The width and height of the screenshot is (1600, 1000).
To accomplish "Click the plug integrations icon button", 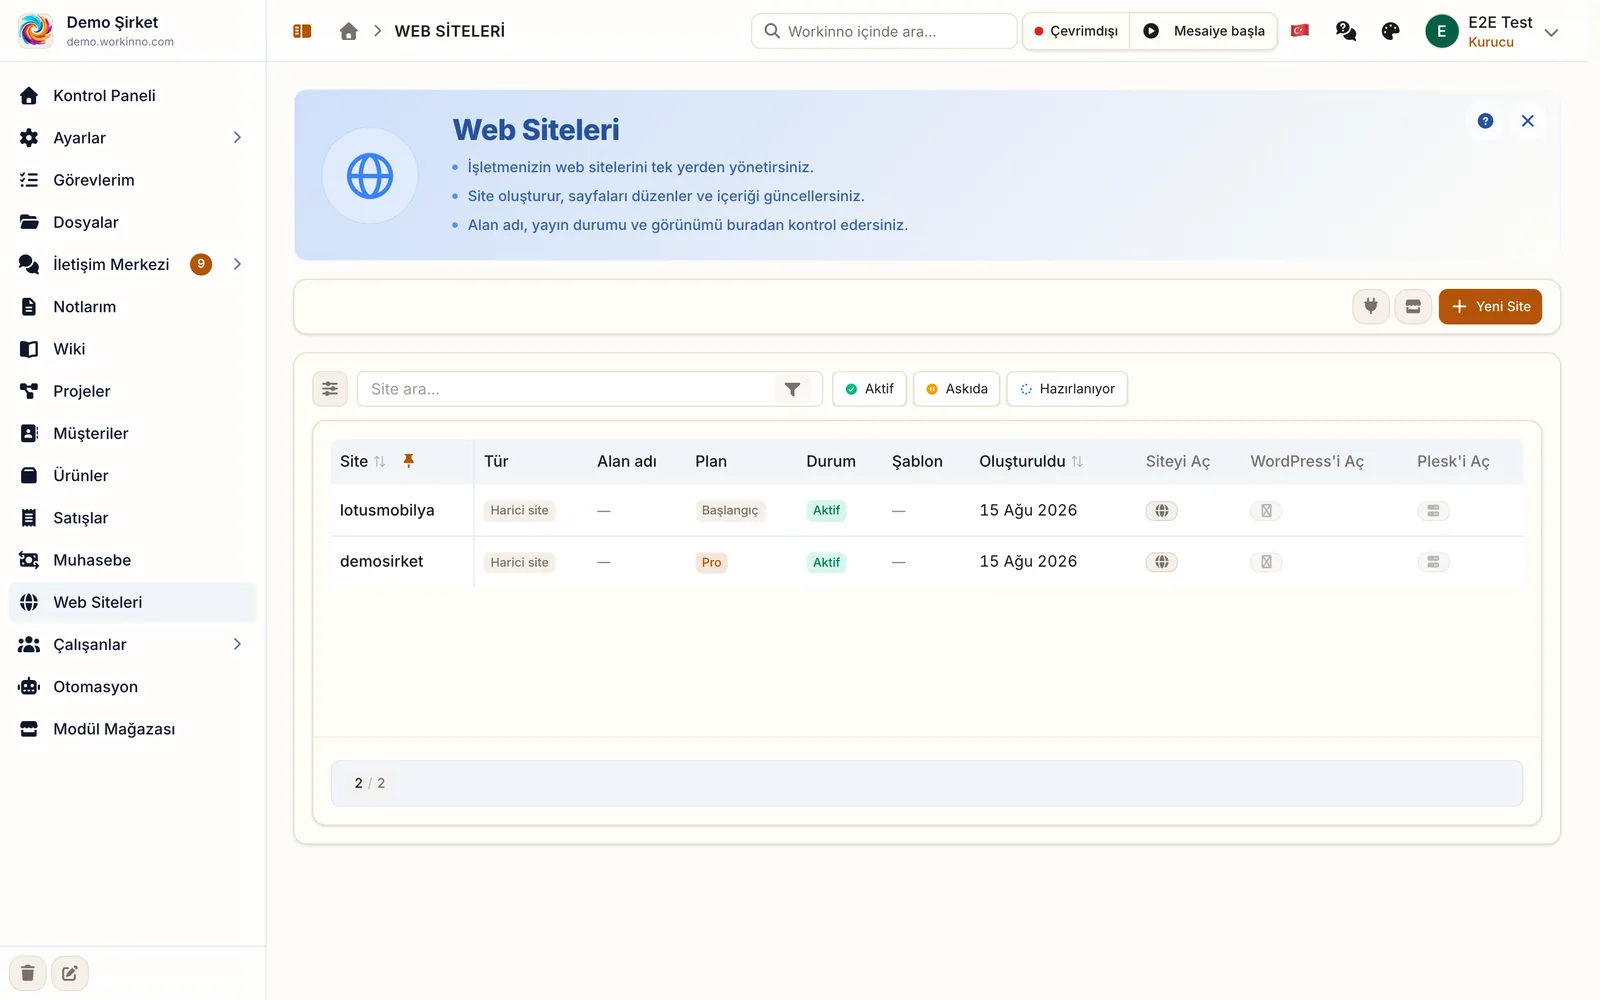I will (1371, 306).
